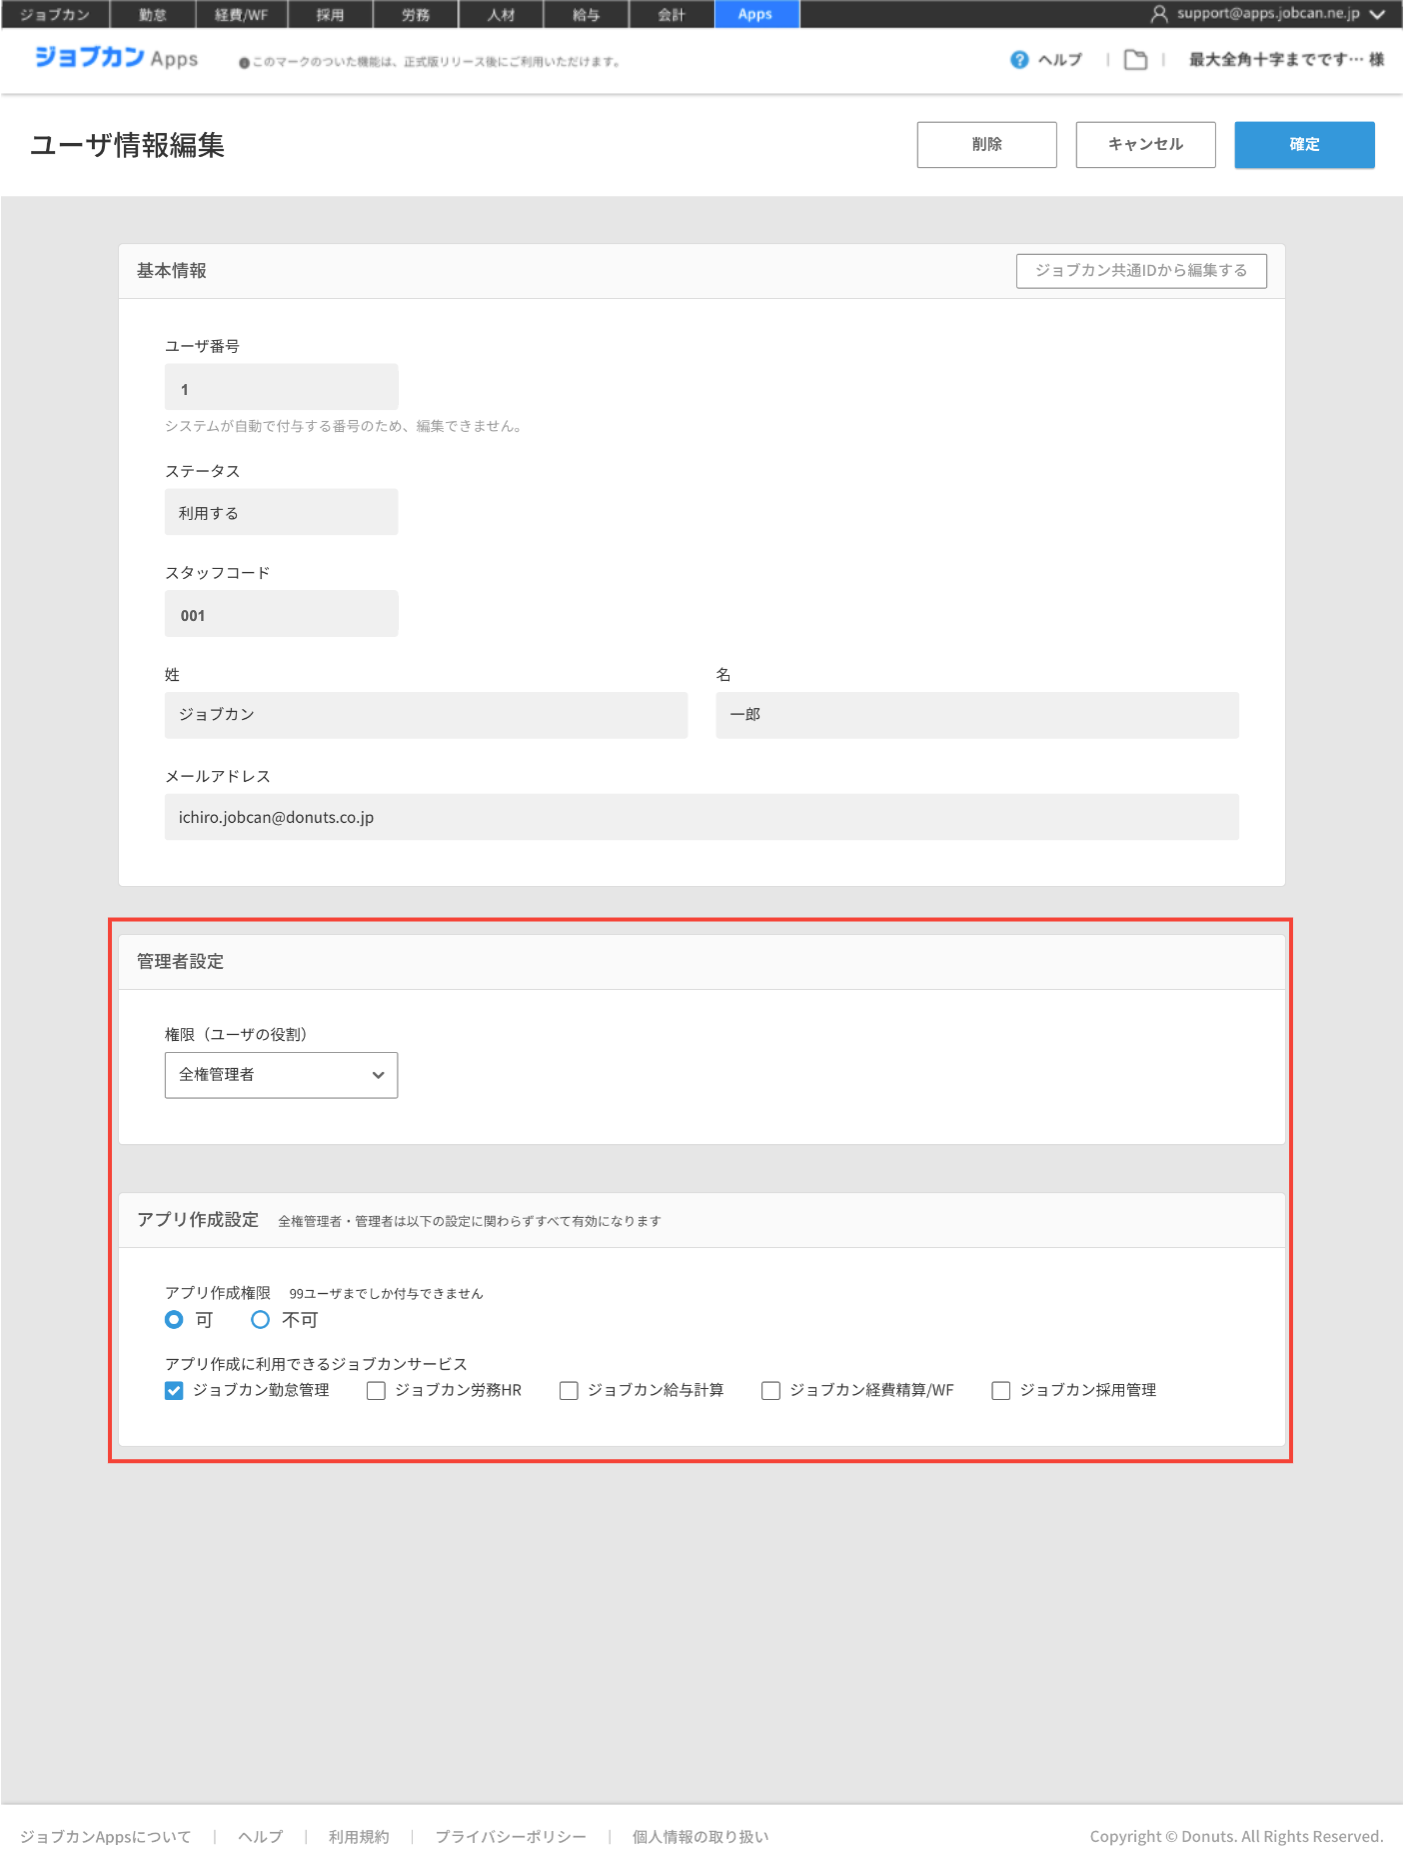Tick ジョブカン経費精算/WF checkbox
This screenshot has width=1404, height=1871.
pyautogui.click(x=771, y=1391)
